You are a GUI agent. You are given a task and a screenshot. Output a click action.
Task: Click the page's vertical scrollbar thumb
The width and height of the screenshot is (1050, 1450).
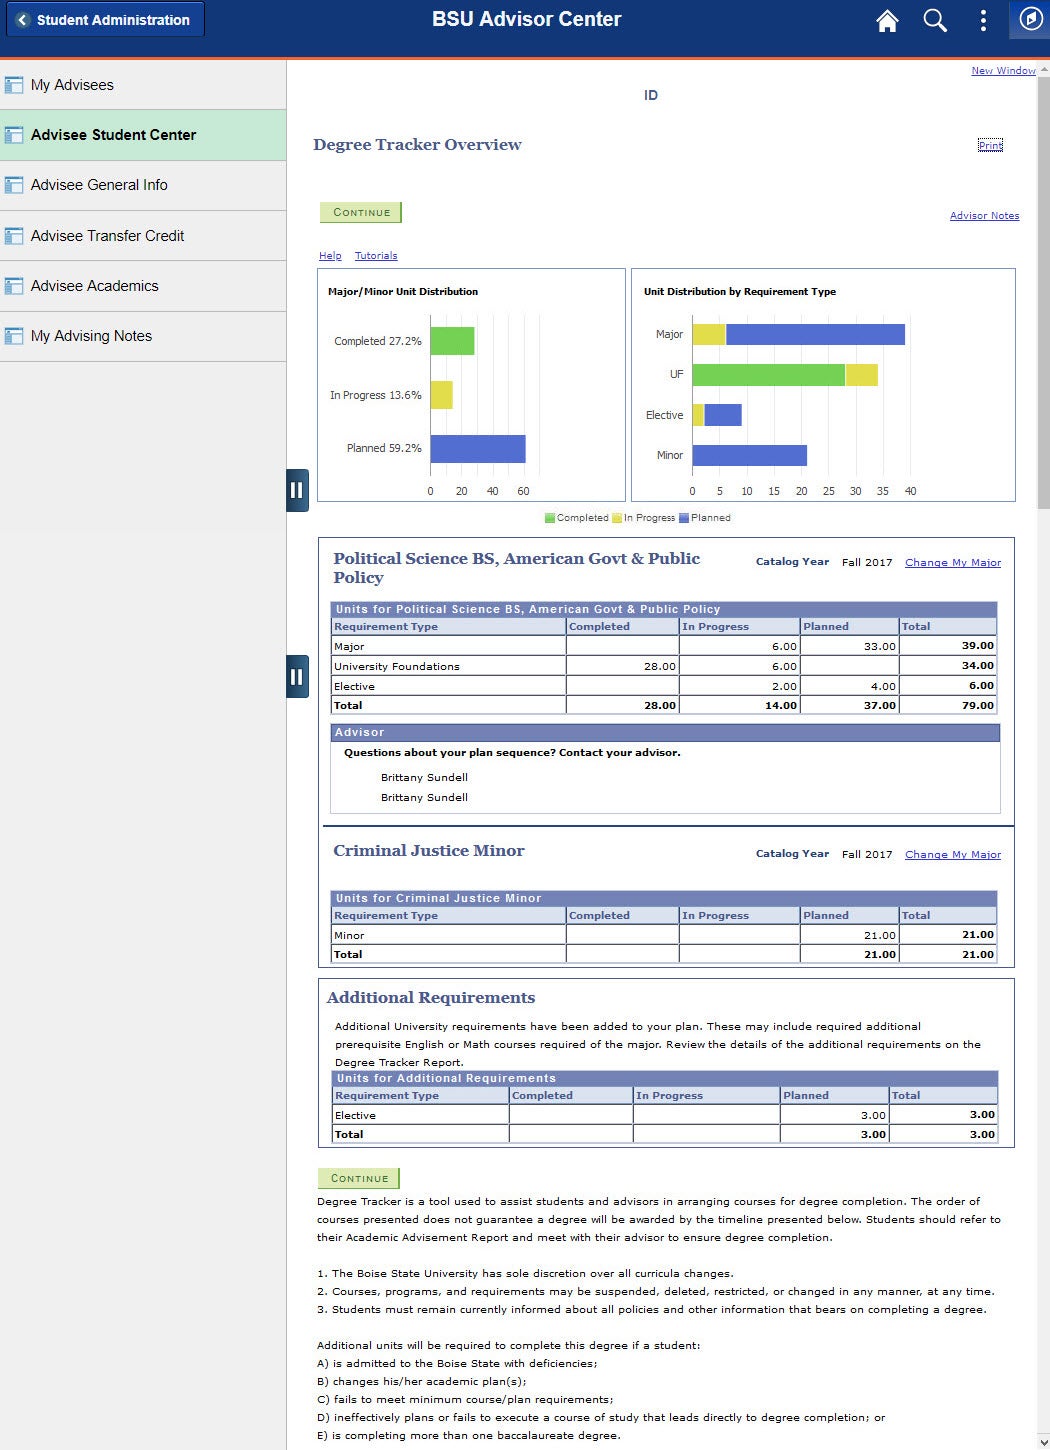tap(1044, 293)
